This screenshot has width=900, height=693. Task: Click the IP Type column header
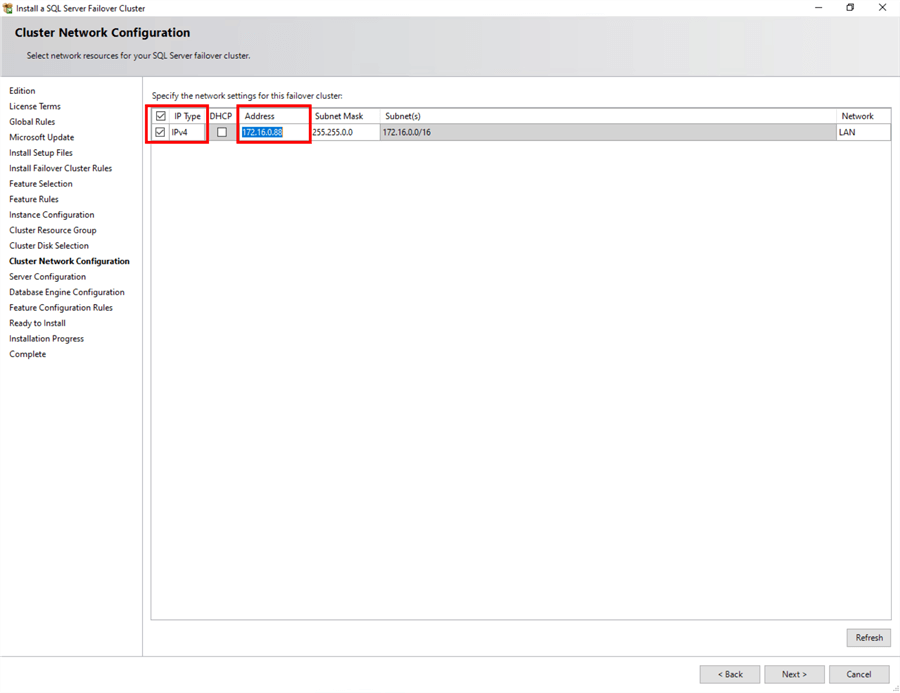click(x=187, y=116)
